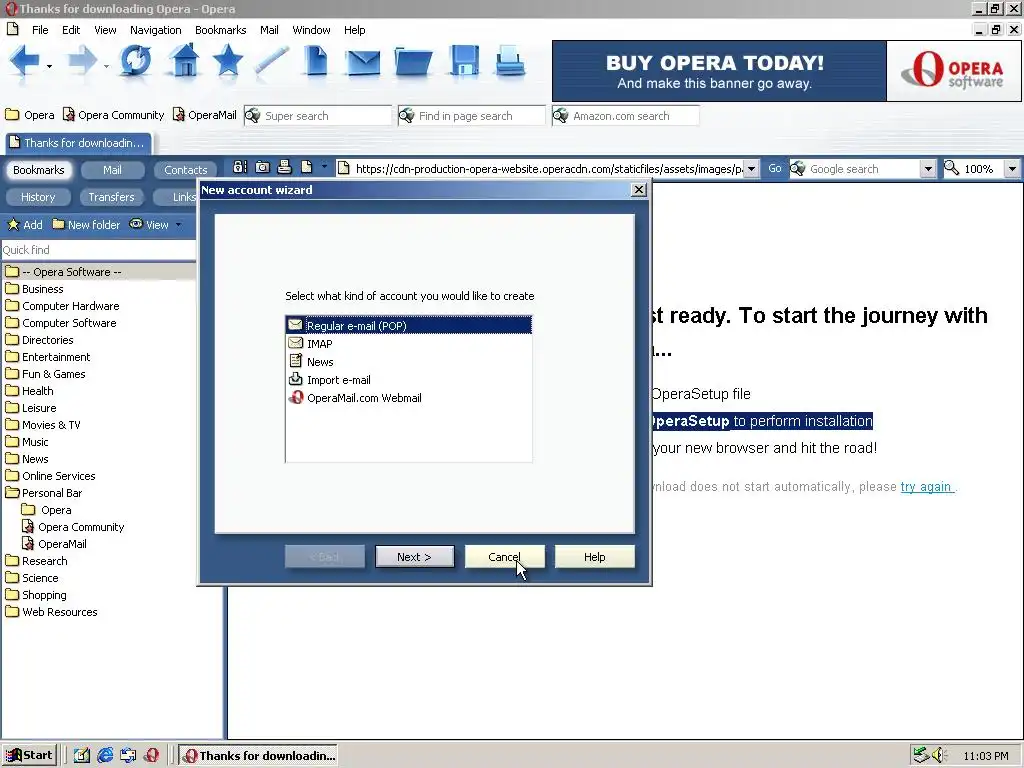Open the Edit menu
Screen dimensions: 1024x768
pyautogui.click(x=71, y=30)
